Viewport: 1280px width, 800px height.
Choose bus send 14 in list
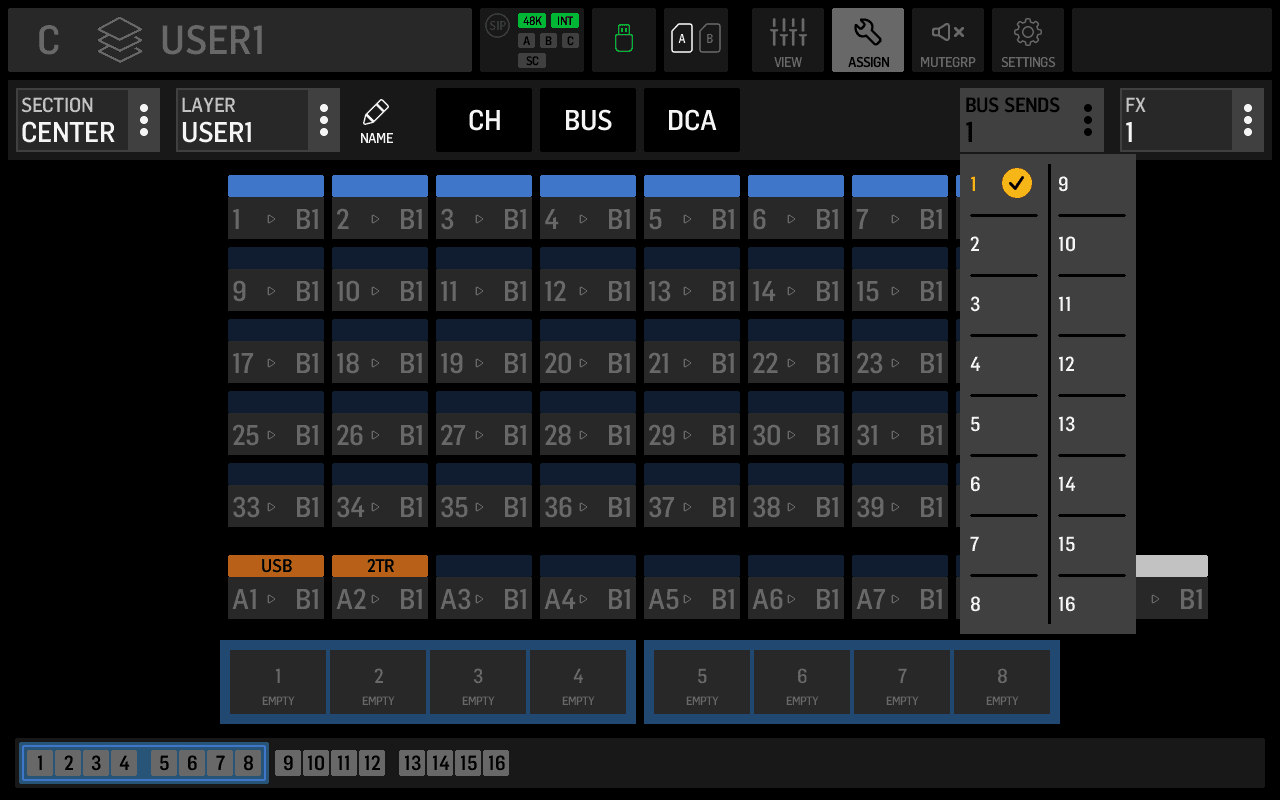[1092, 485]
